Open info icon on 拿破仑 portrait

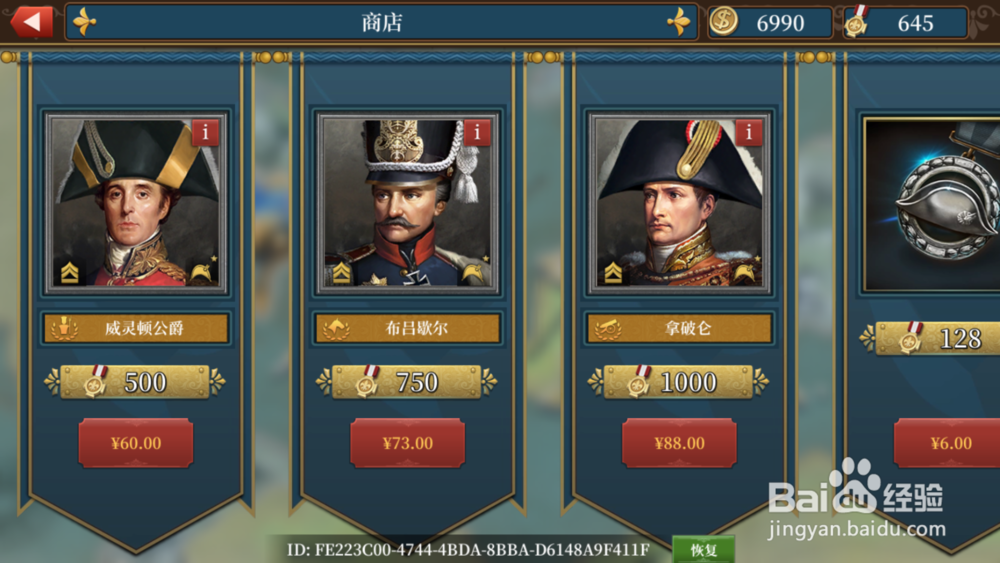click(x=749, y=133)
